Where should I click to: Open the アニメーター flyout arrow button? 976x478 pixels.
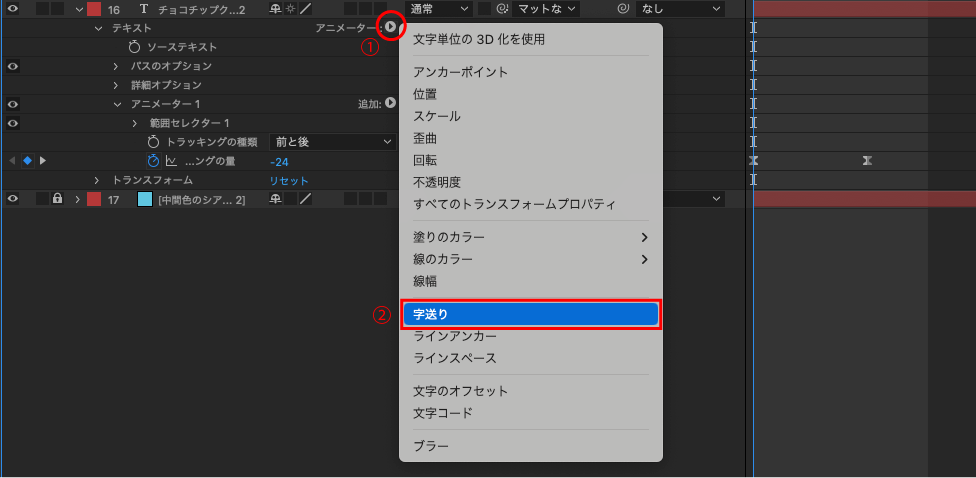[390, 27]
